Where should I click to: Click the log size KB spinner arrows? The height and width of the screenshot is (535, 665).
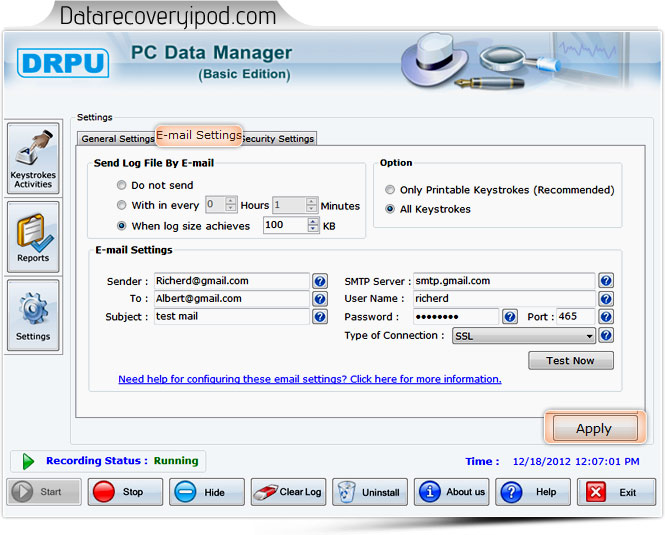pos(313,225)
